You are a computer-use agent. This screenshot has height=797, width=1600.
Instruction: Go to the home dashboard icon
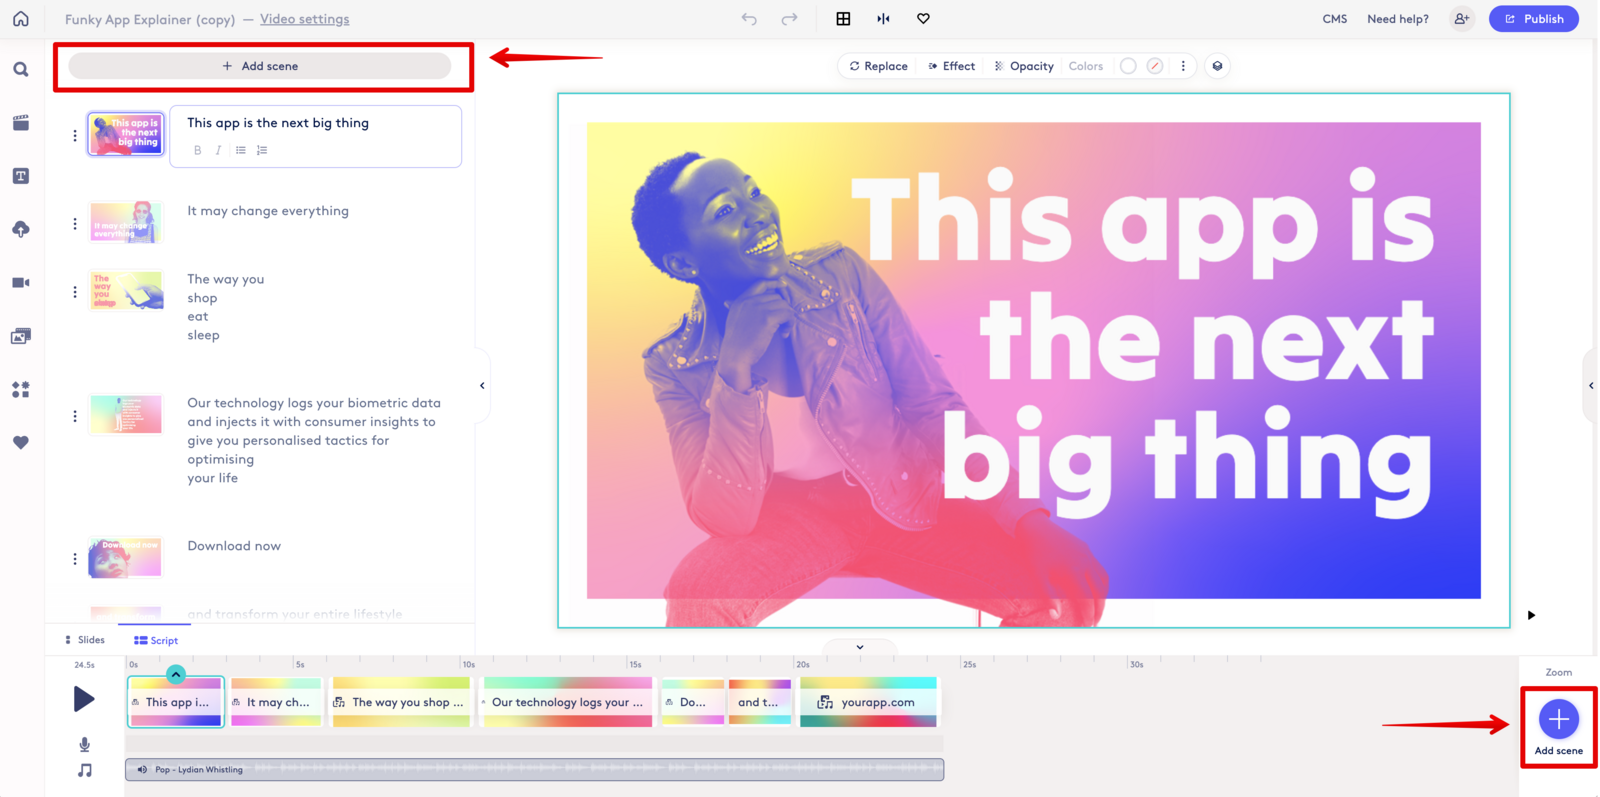(21, 19)
